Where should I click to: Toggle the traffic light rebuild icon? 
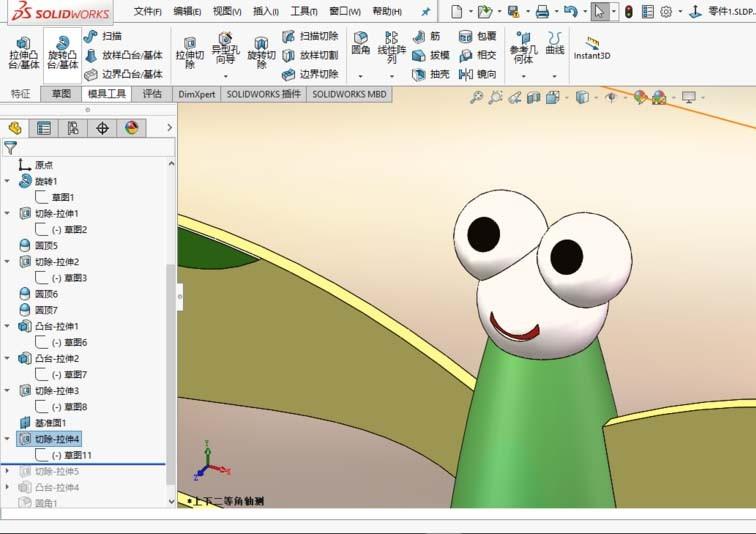pos(628,12)
